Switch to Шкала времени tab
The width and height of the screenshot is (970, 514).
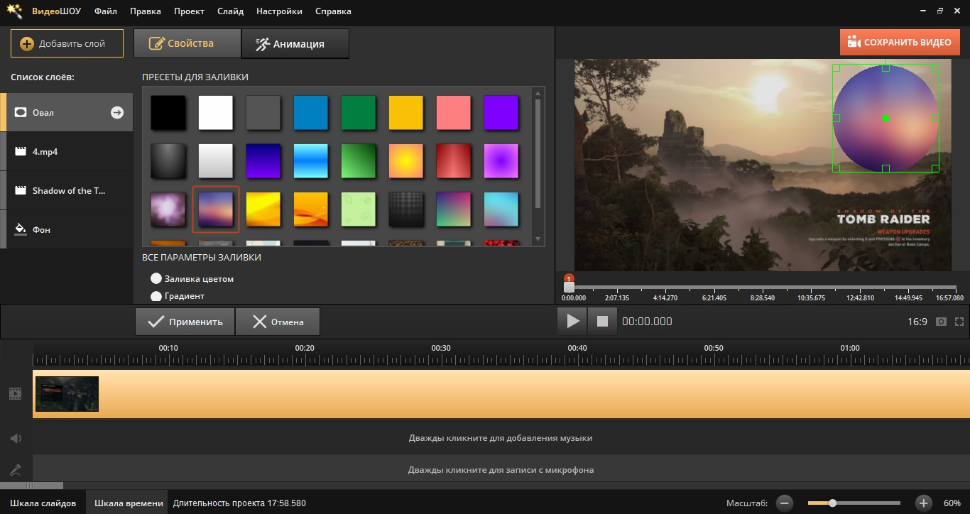[x=128, y=503]
